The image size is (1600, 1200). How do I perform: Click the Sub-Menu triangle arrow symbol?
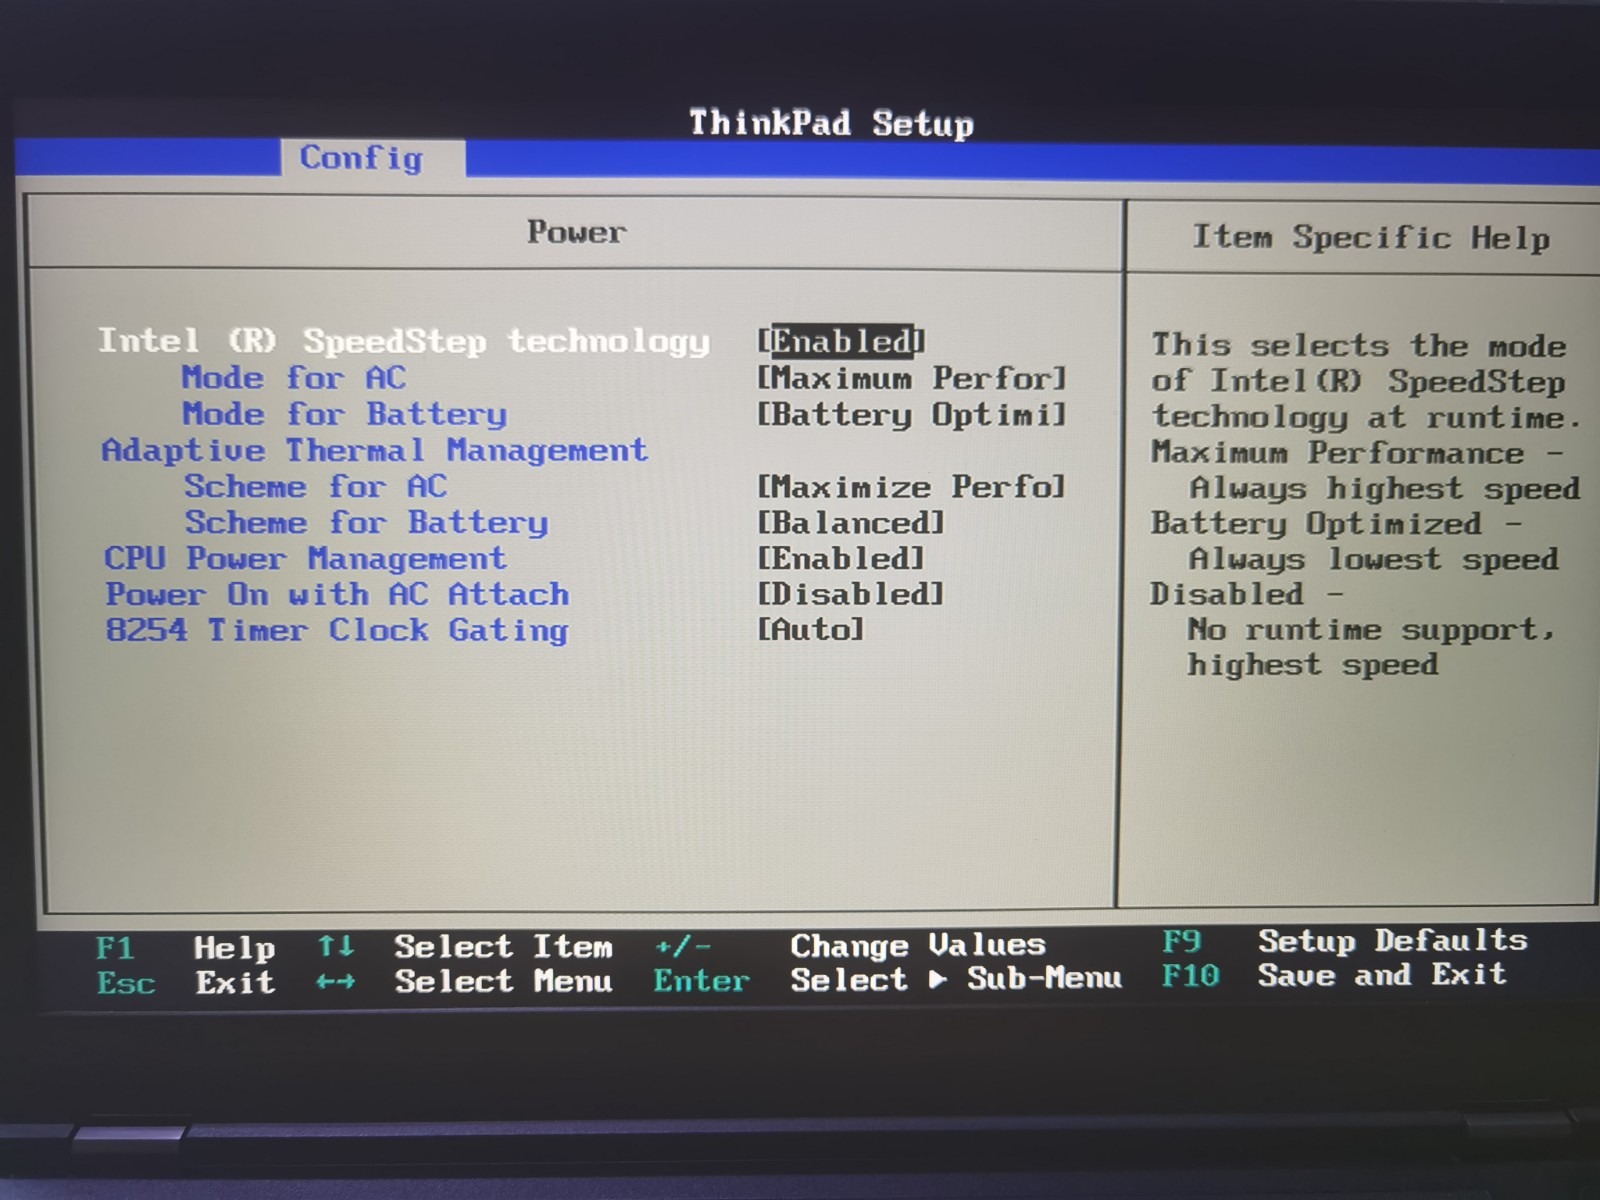point(937,980)
